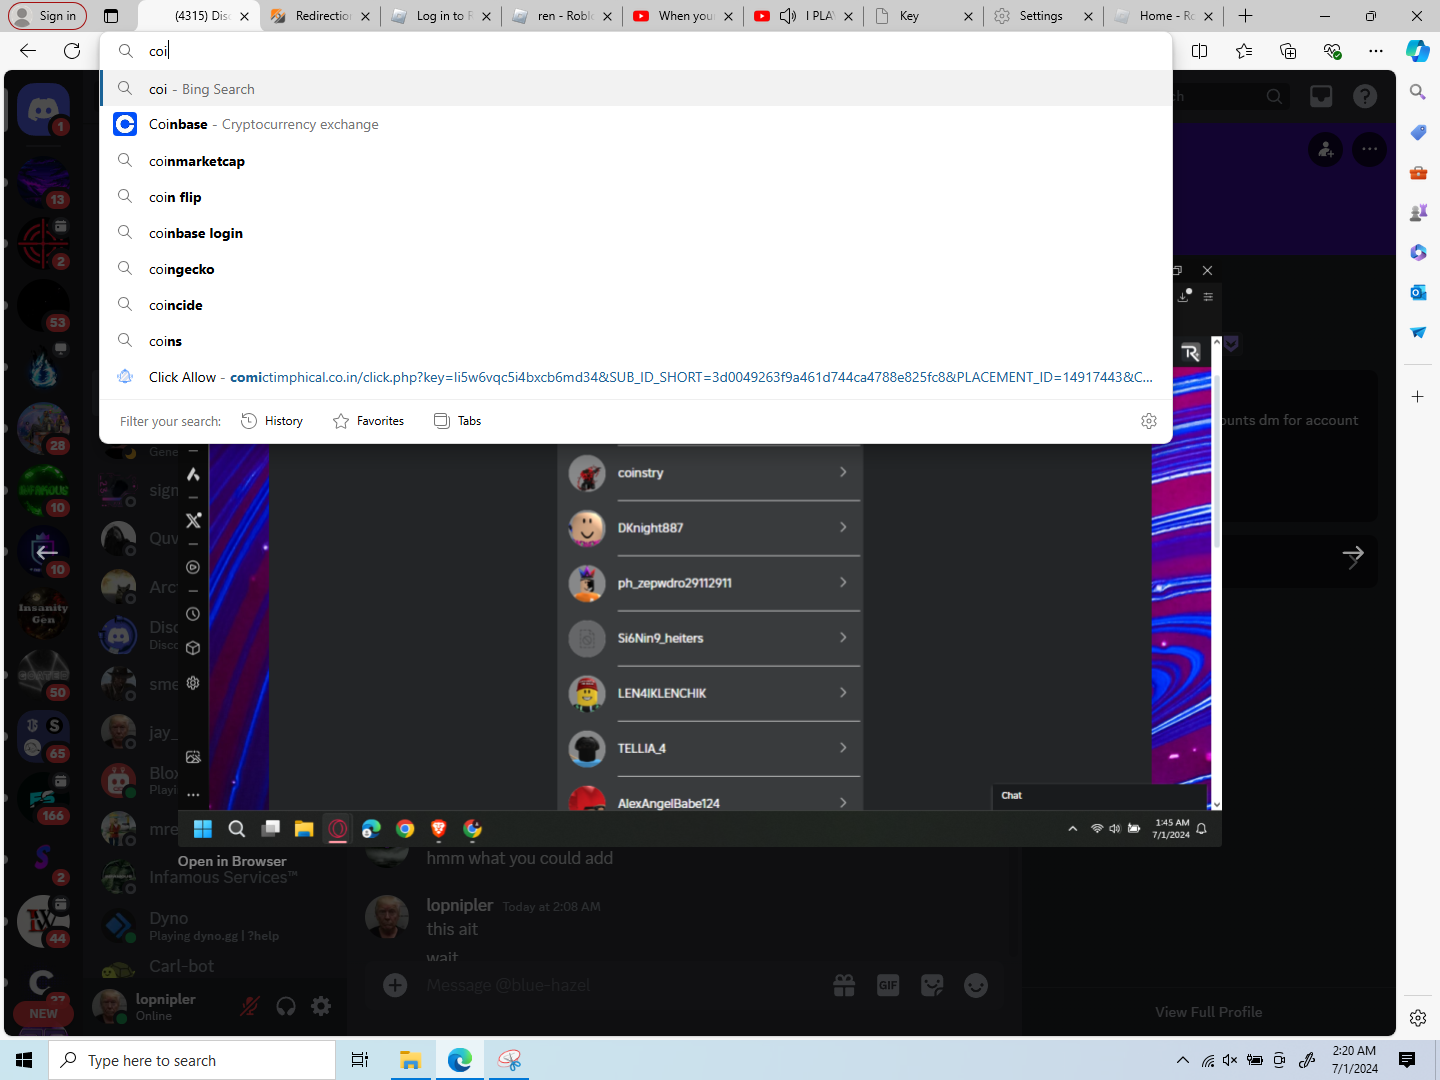Open the Edge sidebar Shopping tag icon
1440x1080 pixels.
1417,132
